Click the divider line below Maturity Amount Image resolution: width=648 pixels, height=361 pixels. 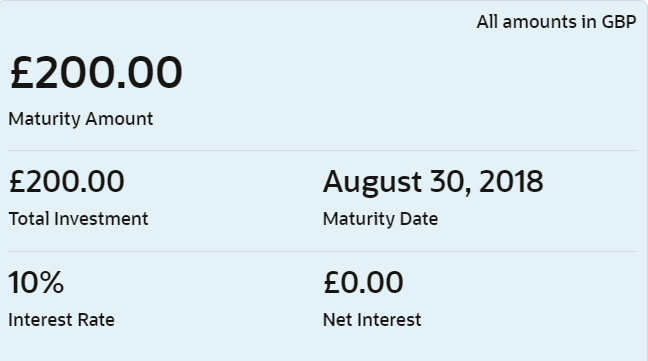click(322, 150)
